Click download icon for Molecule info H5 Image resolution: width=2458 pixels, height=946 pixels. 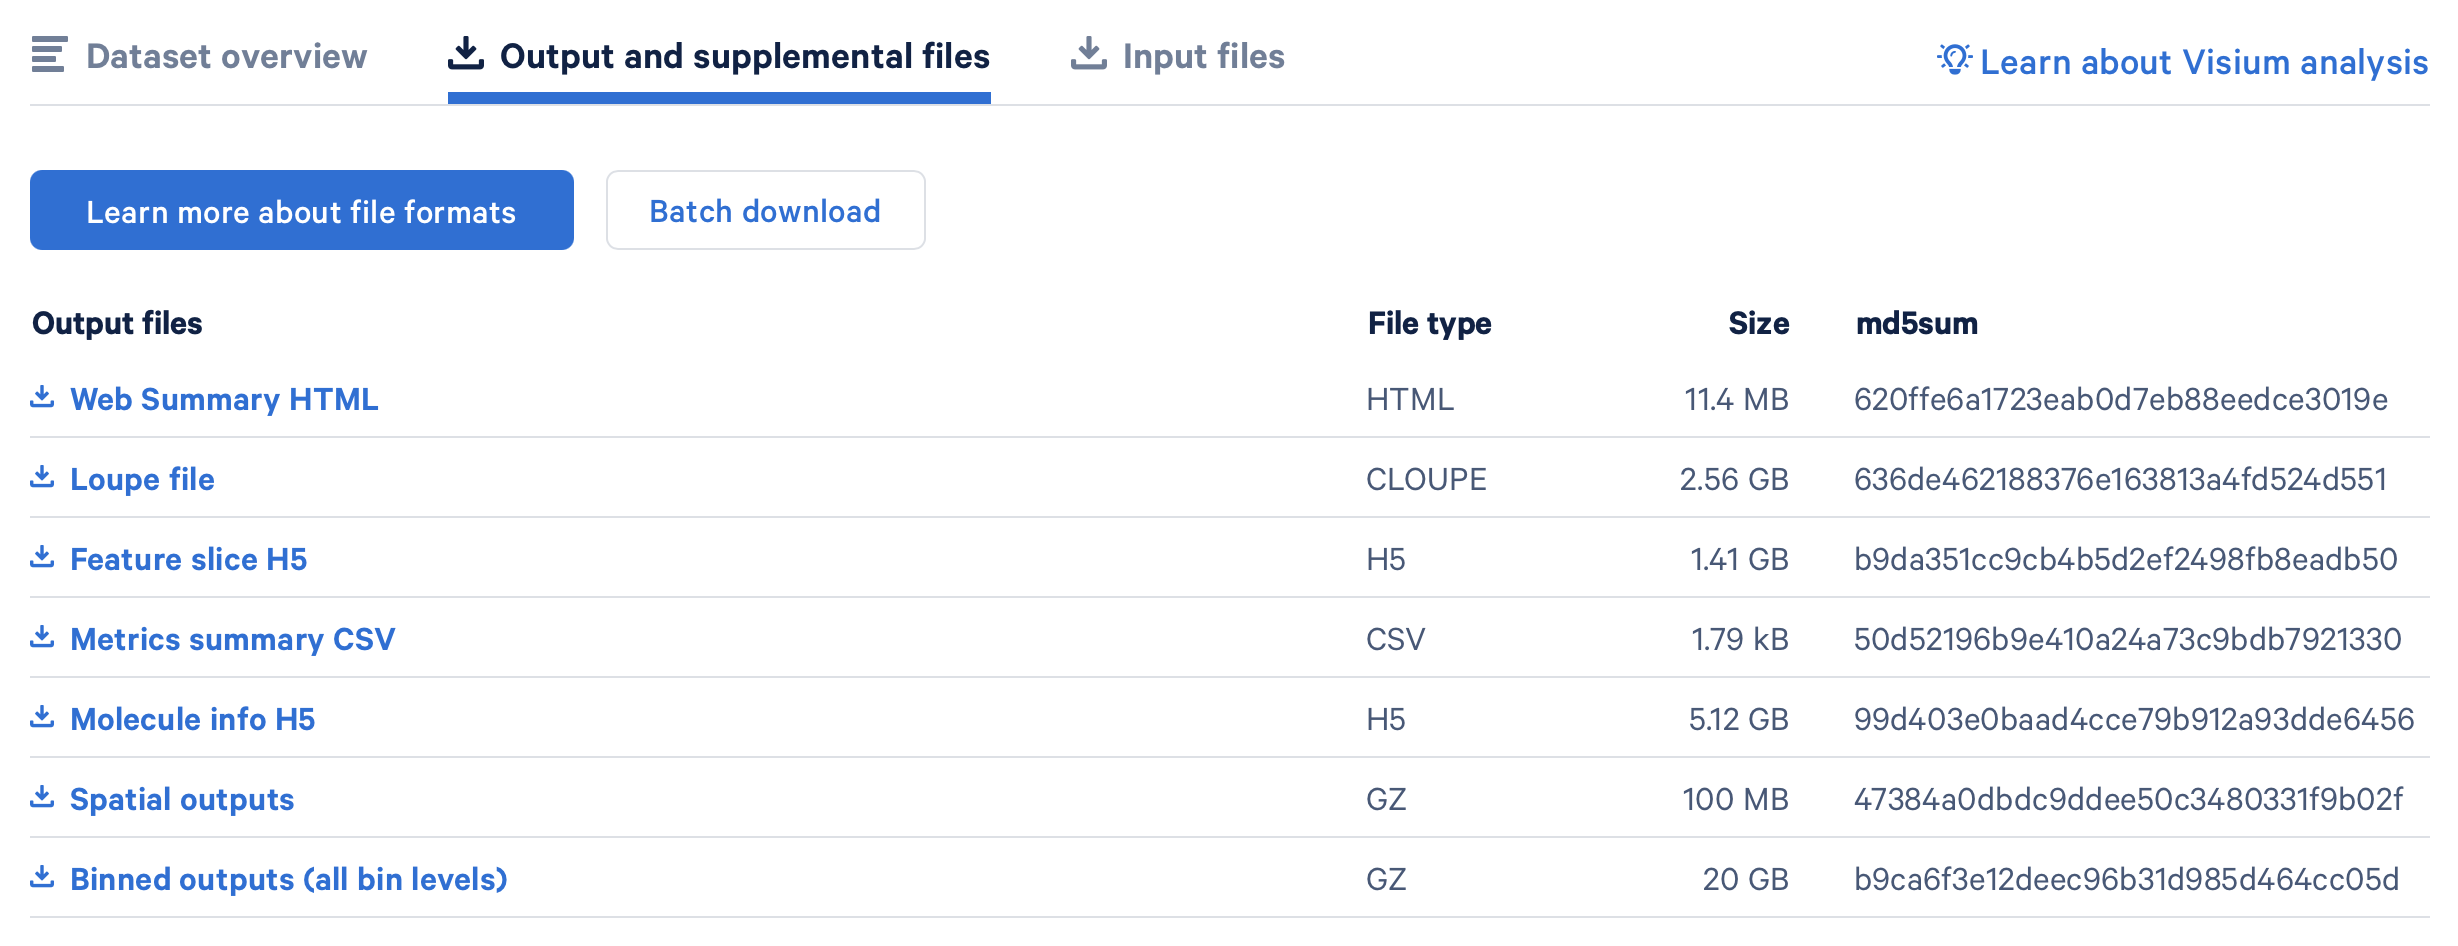tap(42, 717)
